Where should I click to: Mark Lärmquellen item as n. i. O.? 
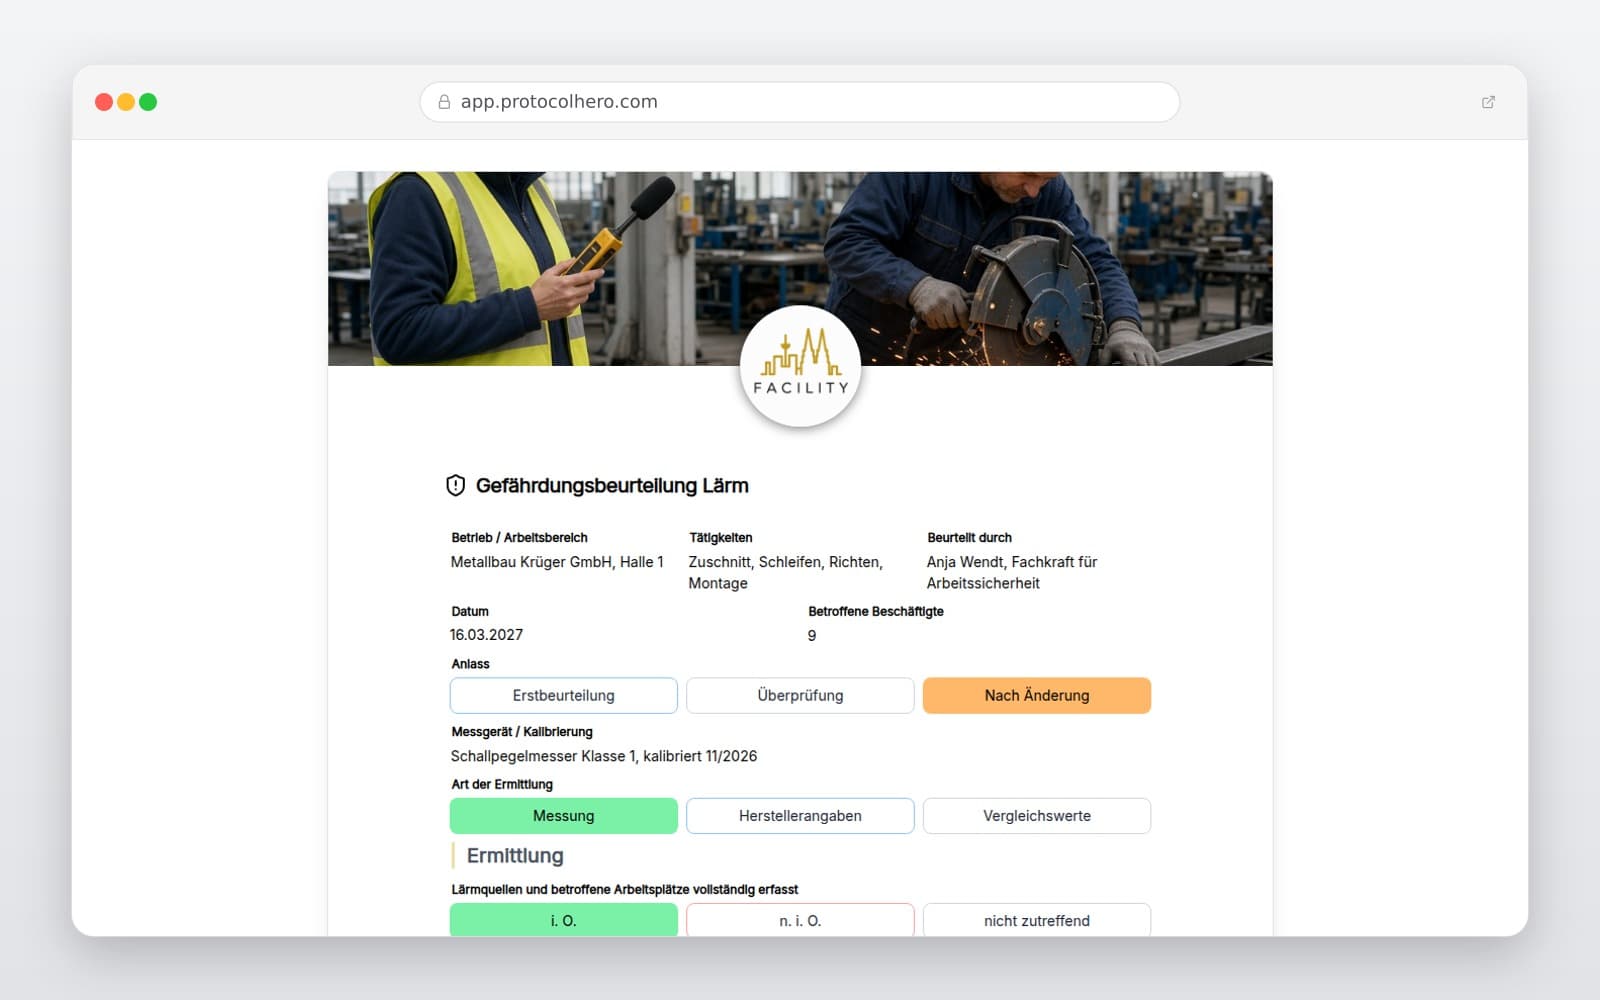point(800,920)
